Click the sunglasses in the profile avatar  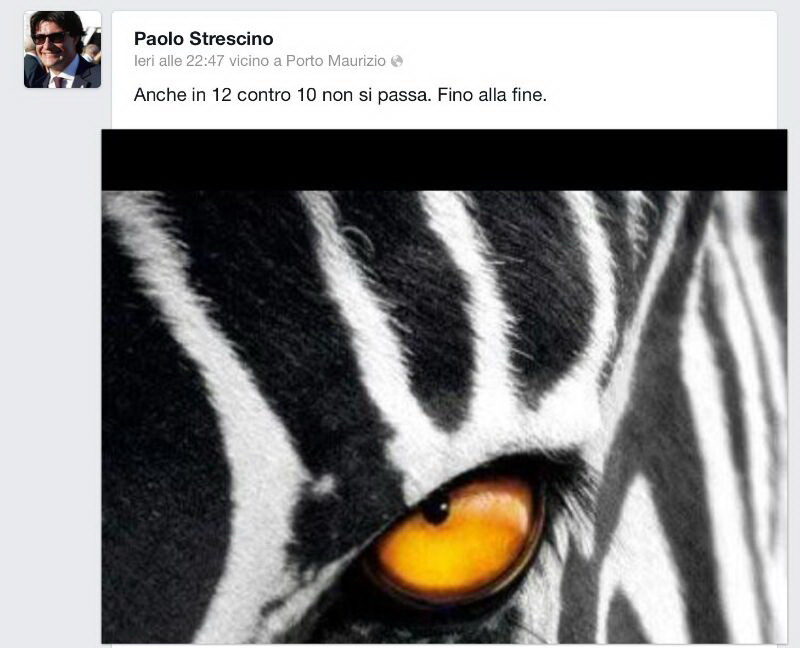[x=52, y=38]
